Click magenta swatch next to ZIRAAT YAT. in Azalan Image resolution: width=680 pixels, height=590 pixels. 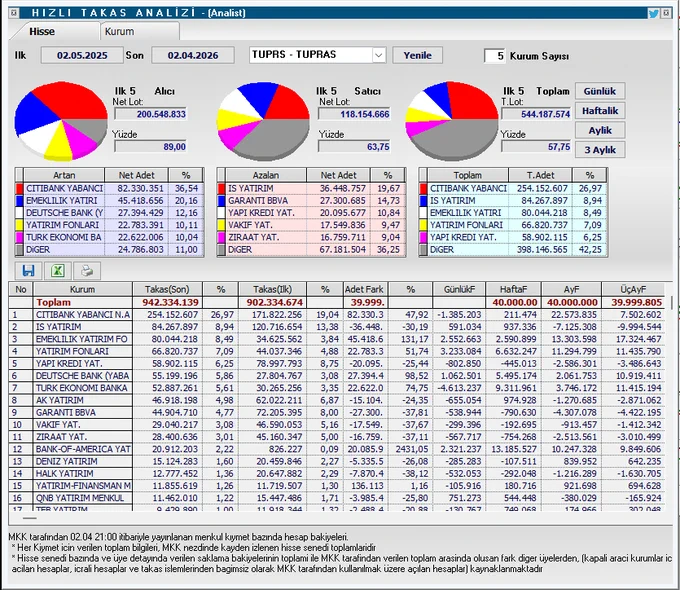click(221, 237)
